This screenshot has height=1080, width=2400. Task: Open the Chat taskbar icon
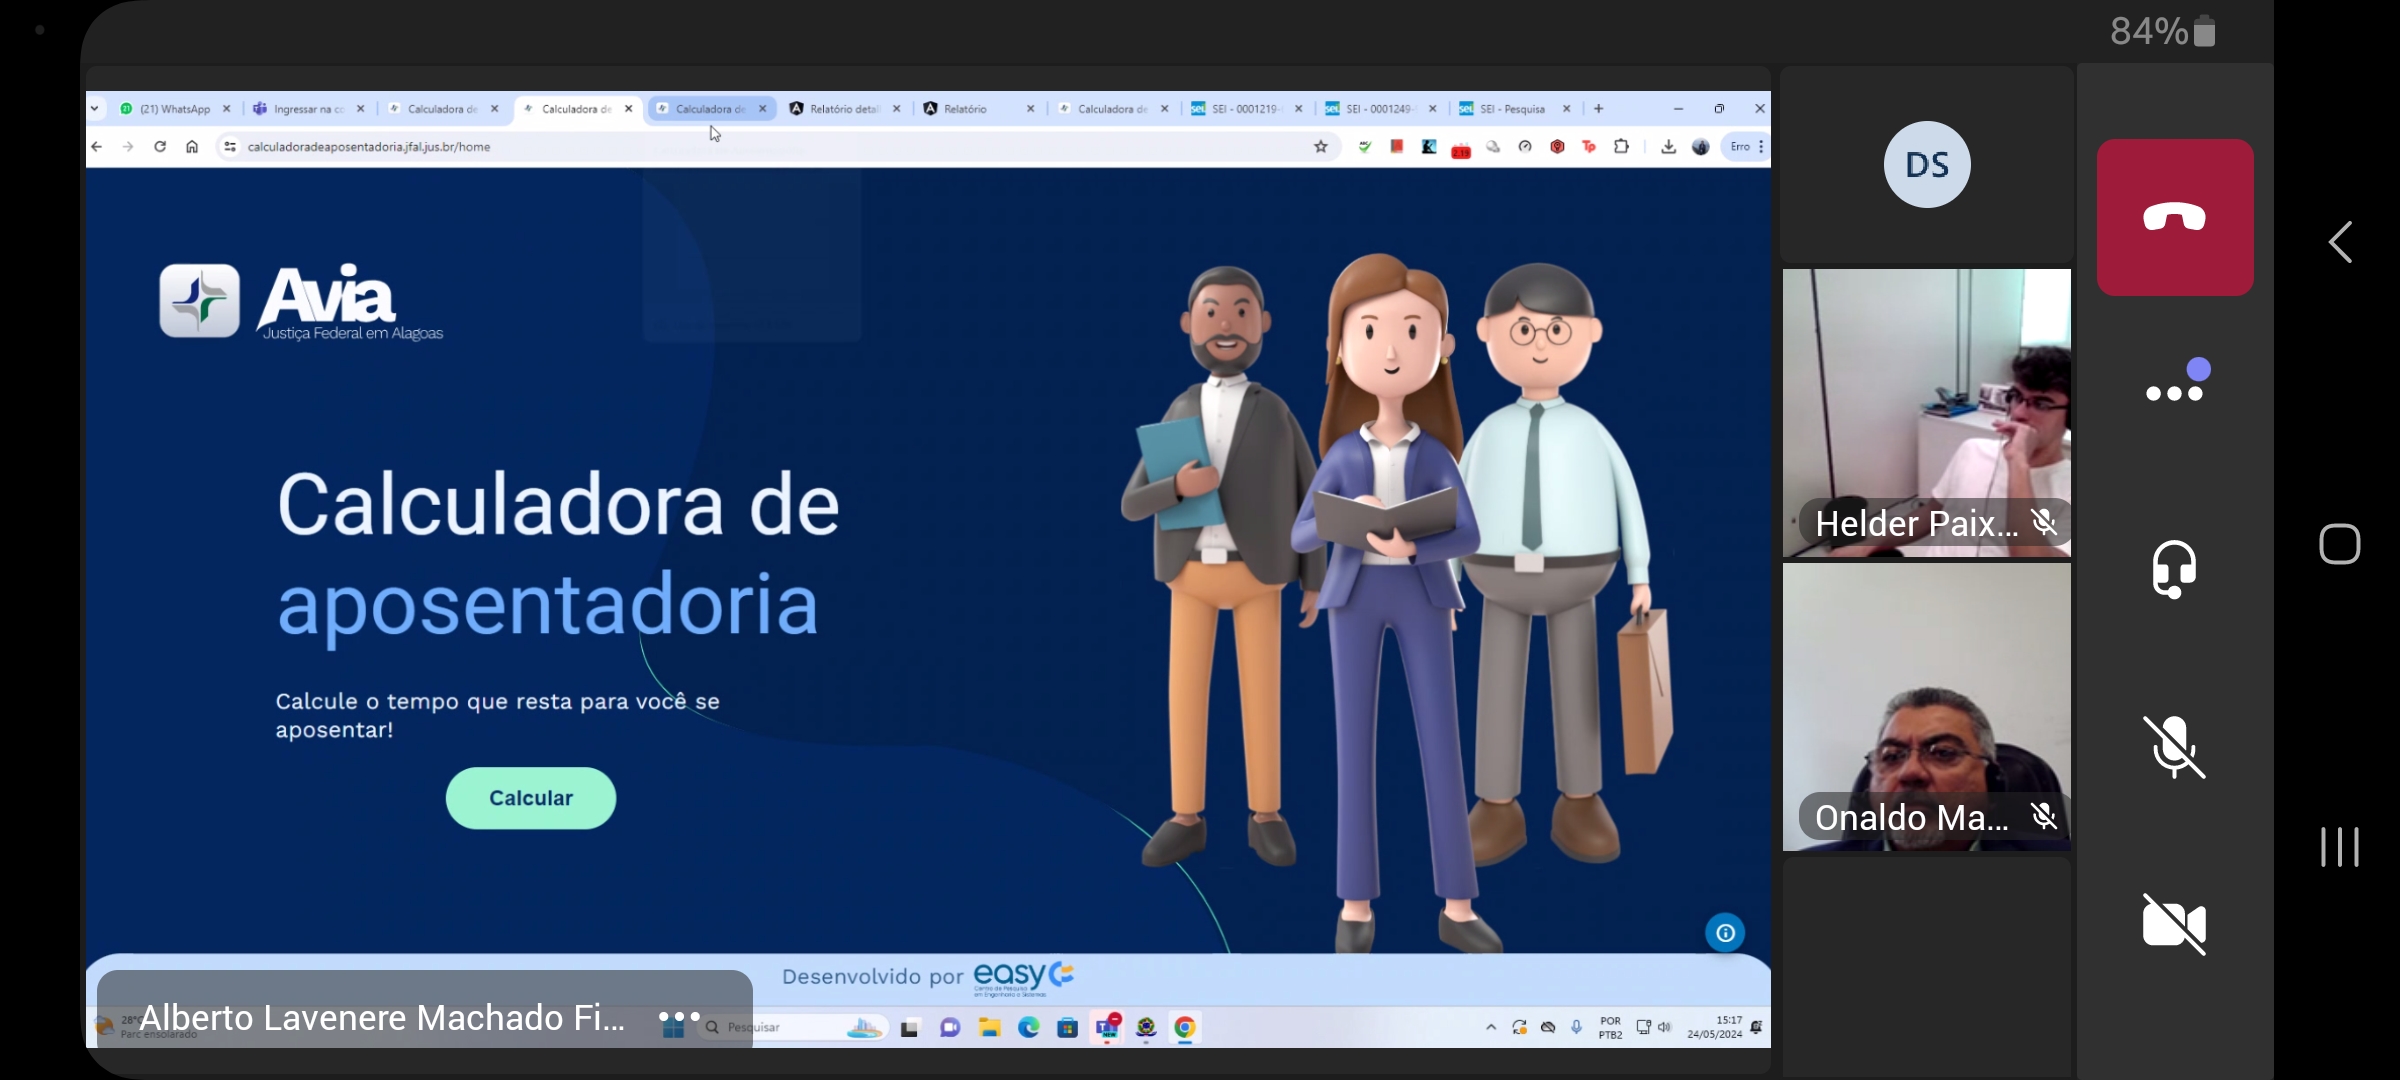pyautogui.click(x=950, y=1027)
